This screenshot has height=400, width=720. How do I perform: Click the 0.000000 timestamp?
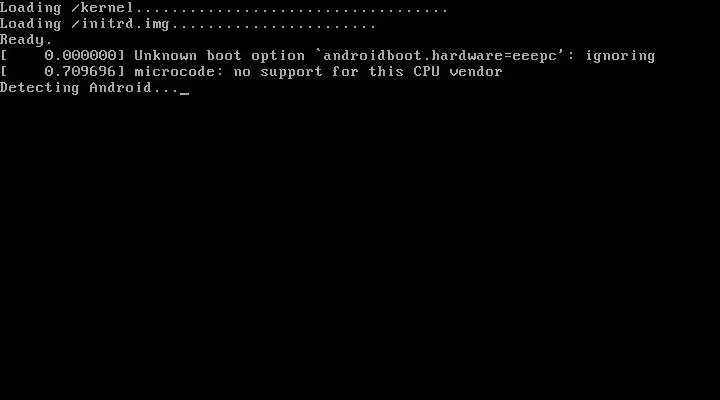pyautogui.click(x=81, y=56)
